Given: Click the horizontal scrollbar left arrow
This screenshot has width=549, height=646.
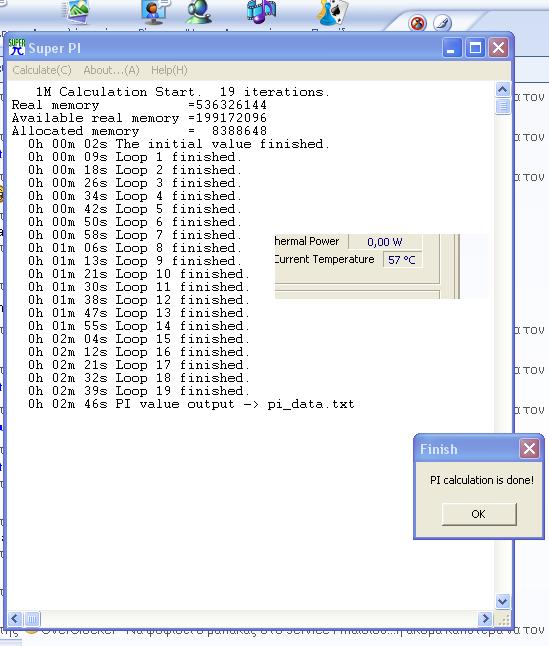Looking at the screenshot, I should [x=15, y=618].
